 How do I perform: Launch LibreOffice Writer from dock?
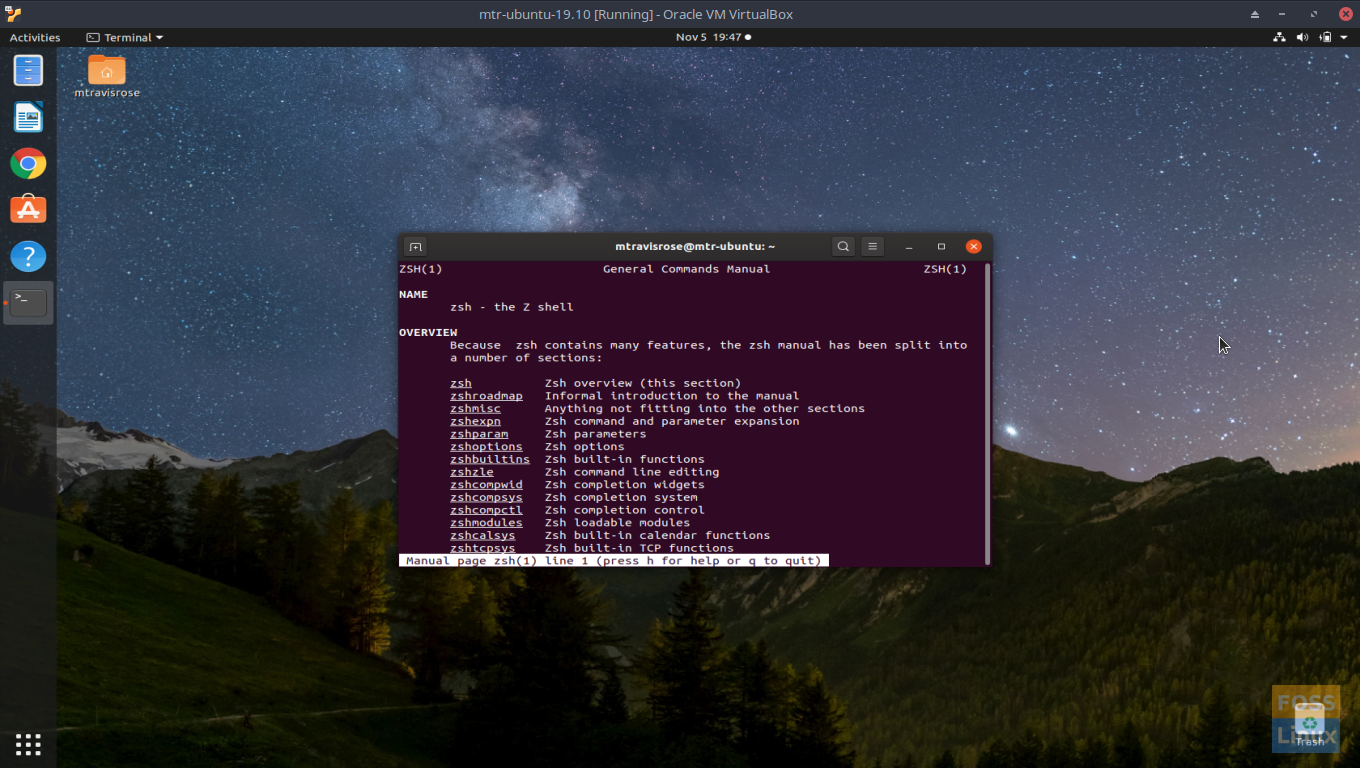tap(28, 117)
